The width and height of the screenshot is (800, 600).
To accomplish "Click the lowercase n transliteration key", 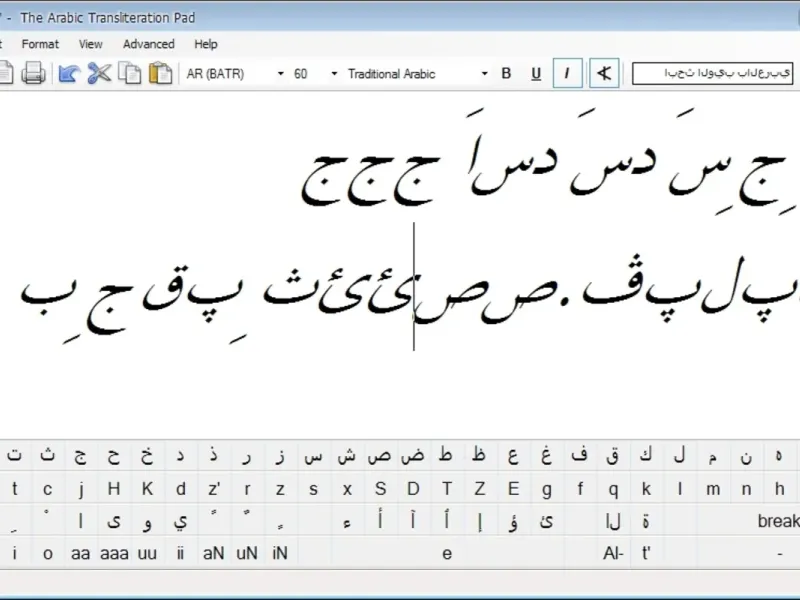I will click(x=746, y=489).
